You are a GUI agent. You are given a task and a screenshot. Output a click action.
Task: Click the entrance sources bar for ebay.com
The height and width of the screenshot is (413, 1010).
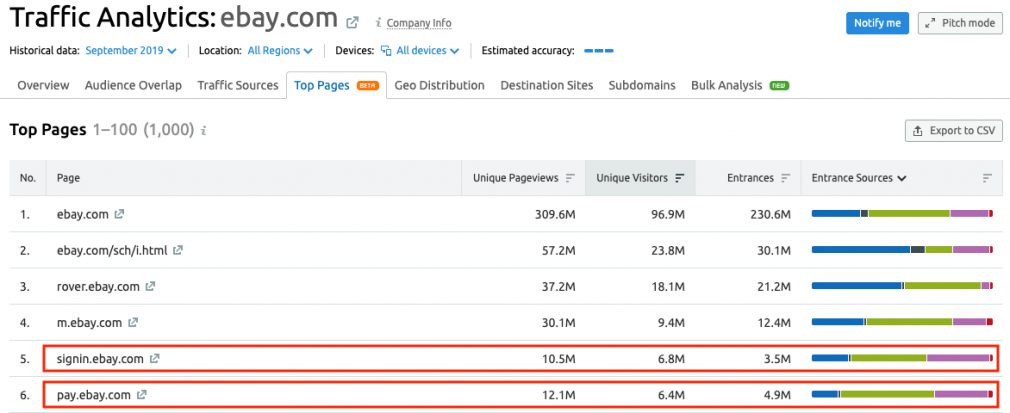point(902,213)
